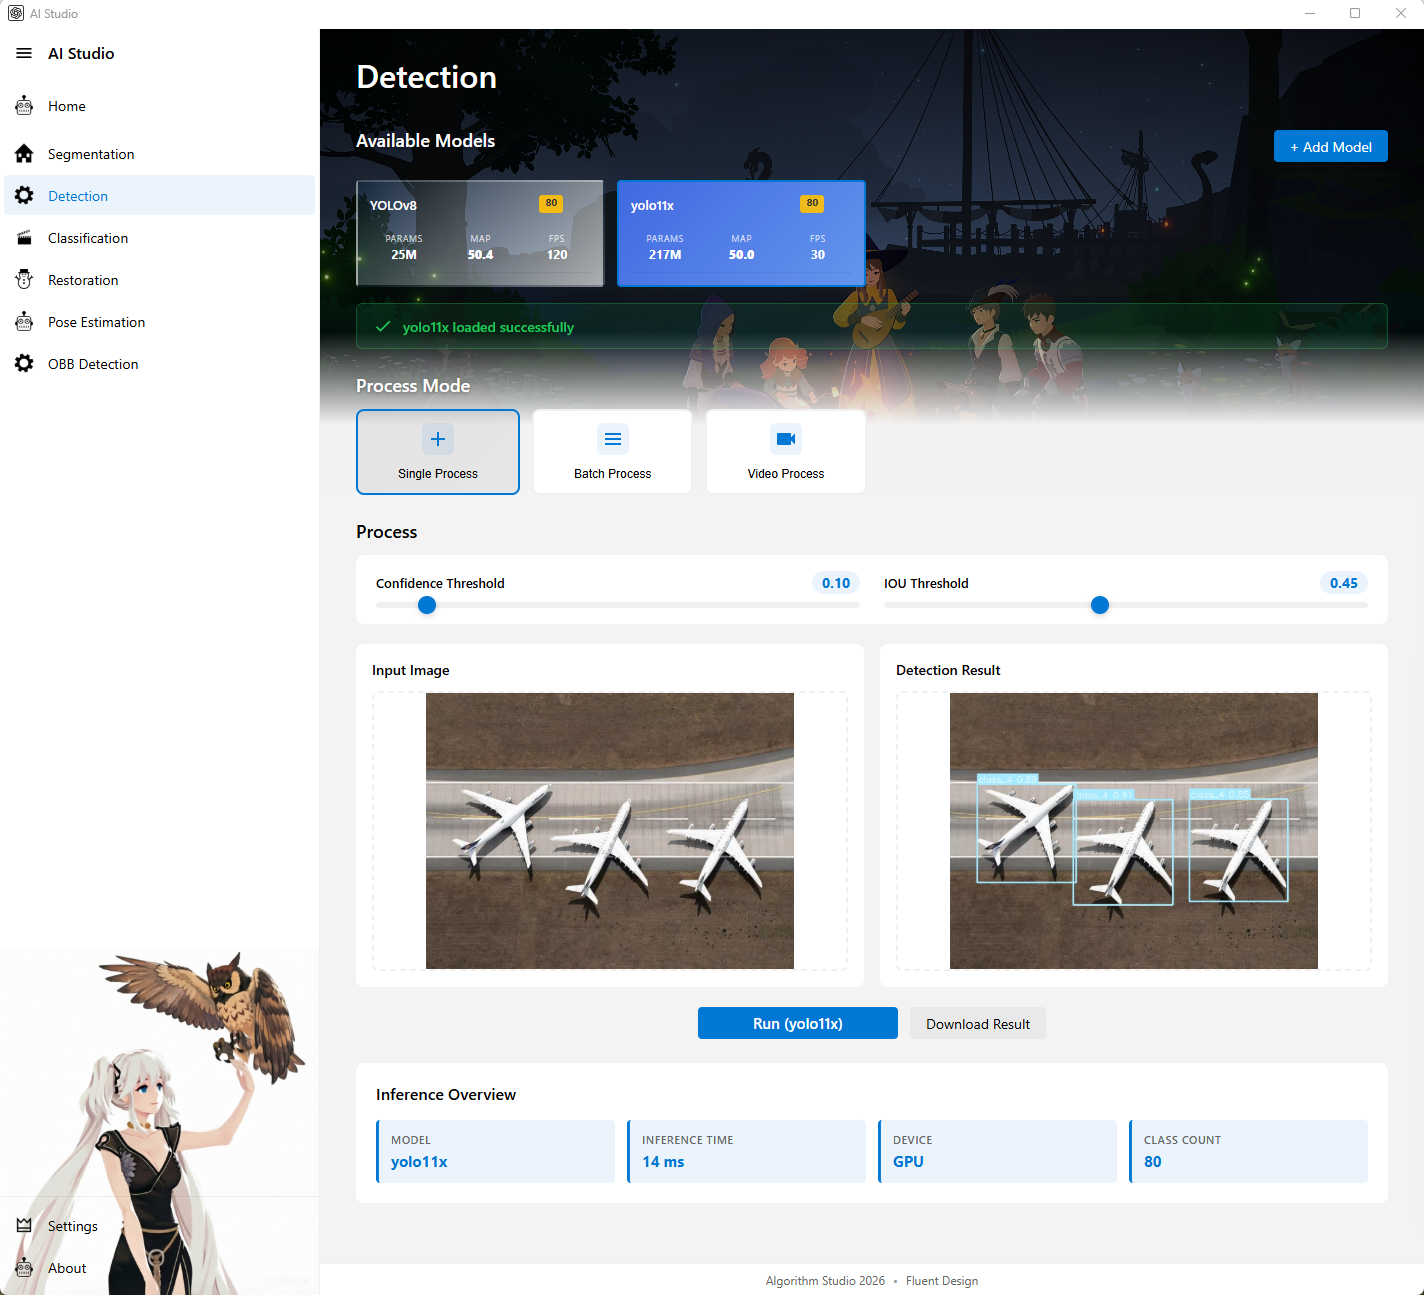Screen dimensions: 1424x1295
Task: Click the Home robot icon in sidebar
Action: (24, 106)
